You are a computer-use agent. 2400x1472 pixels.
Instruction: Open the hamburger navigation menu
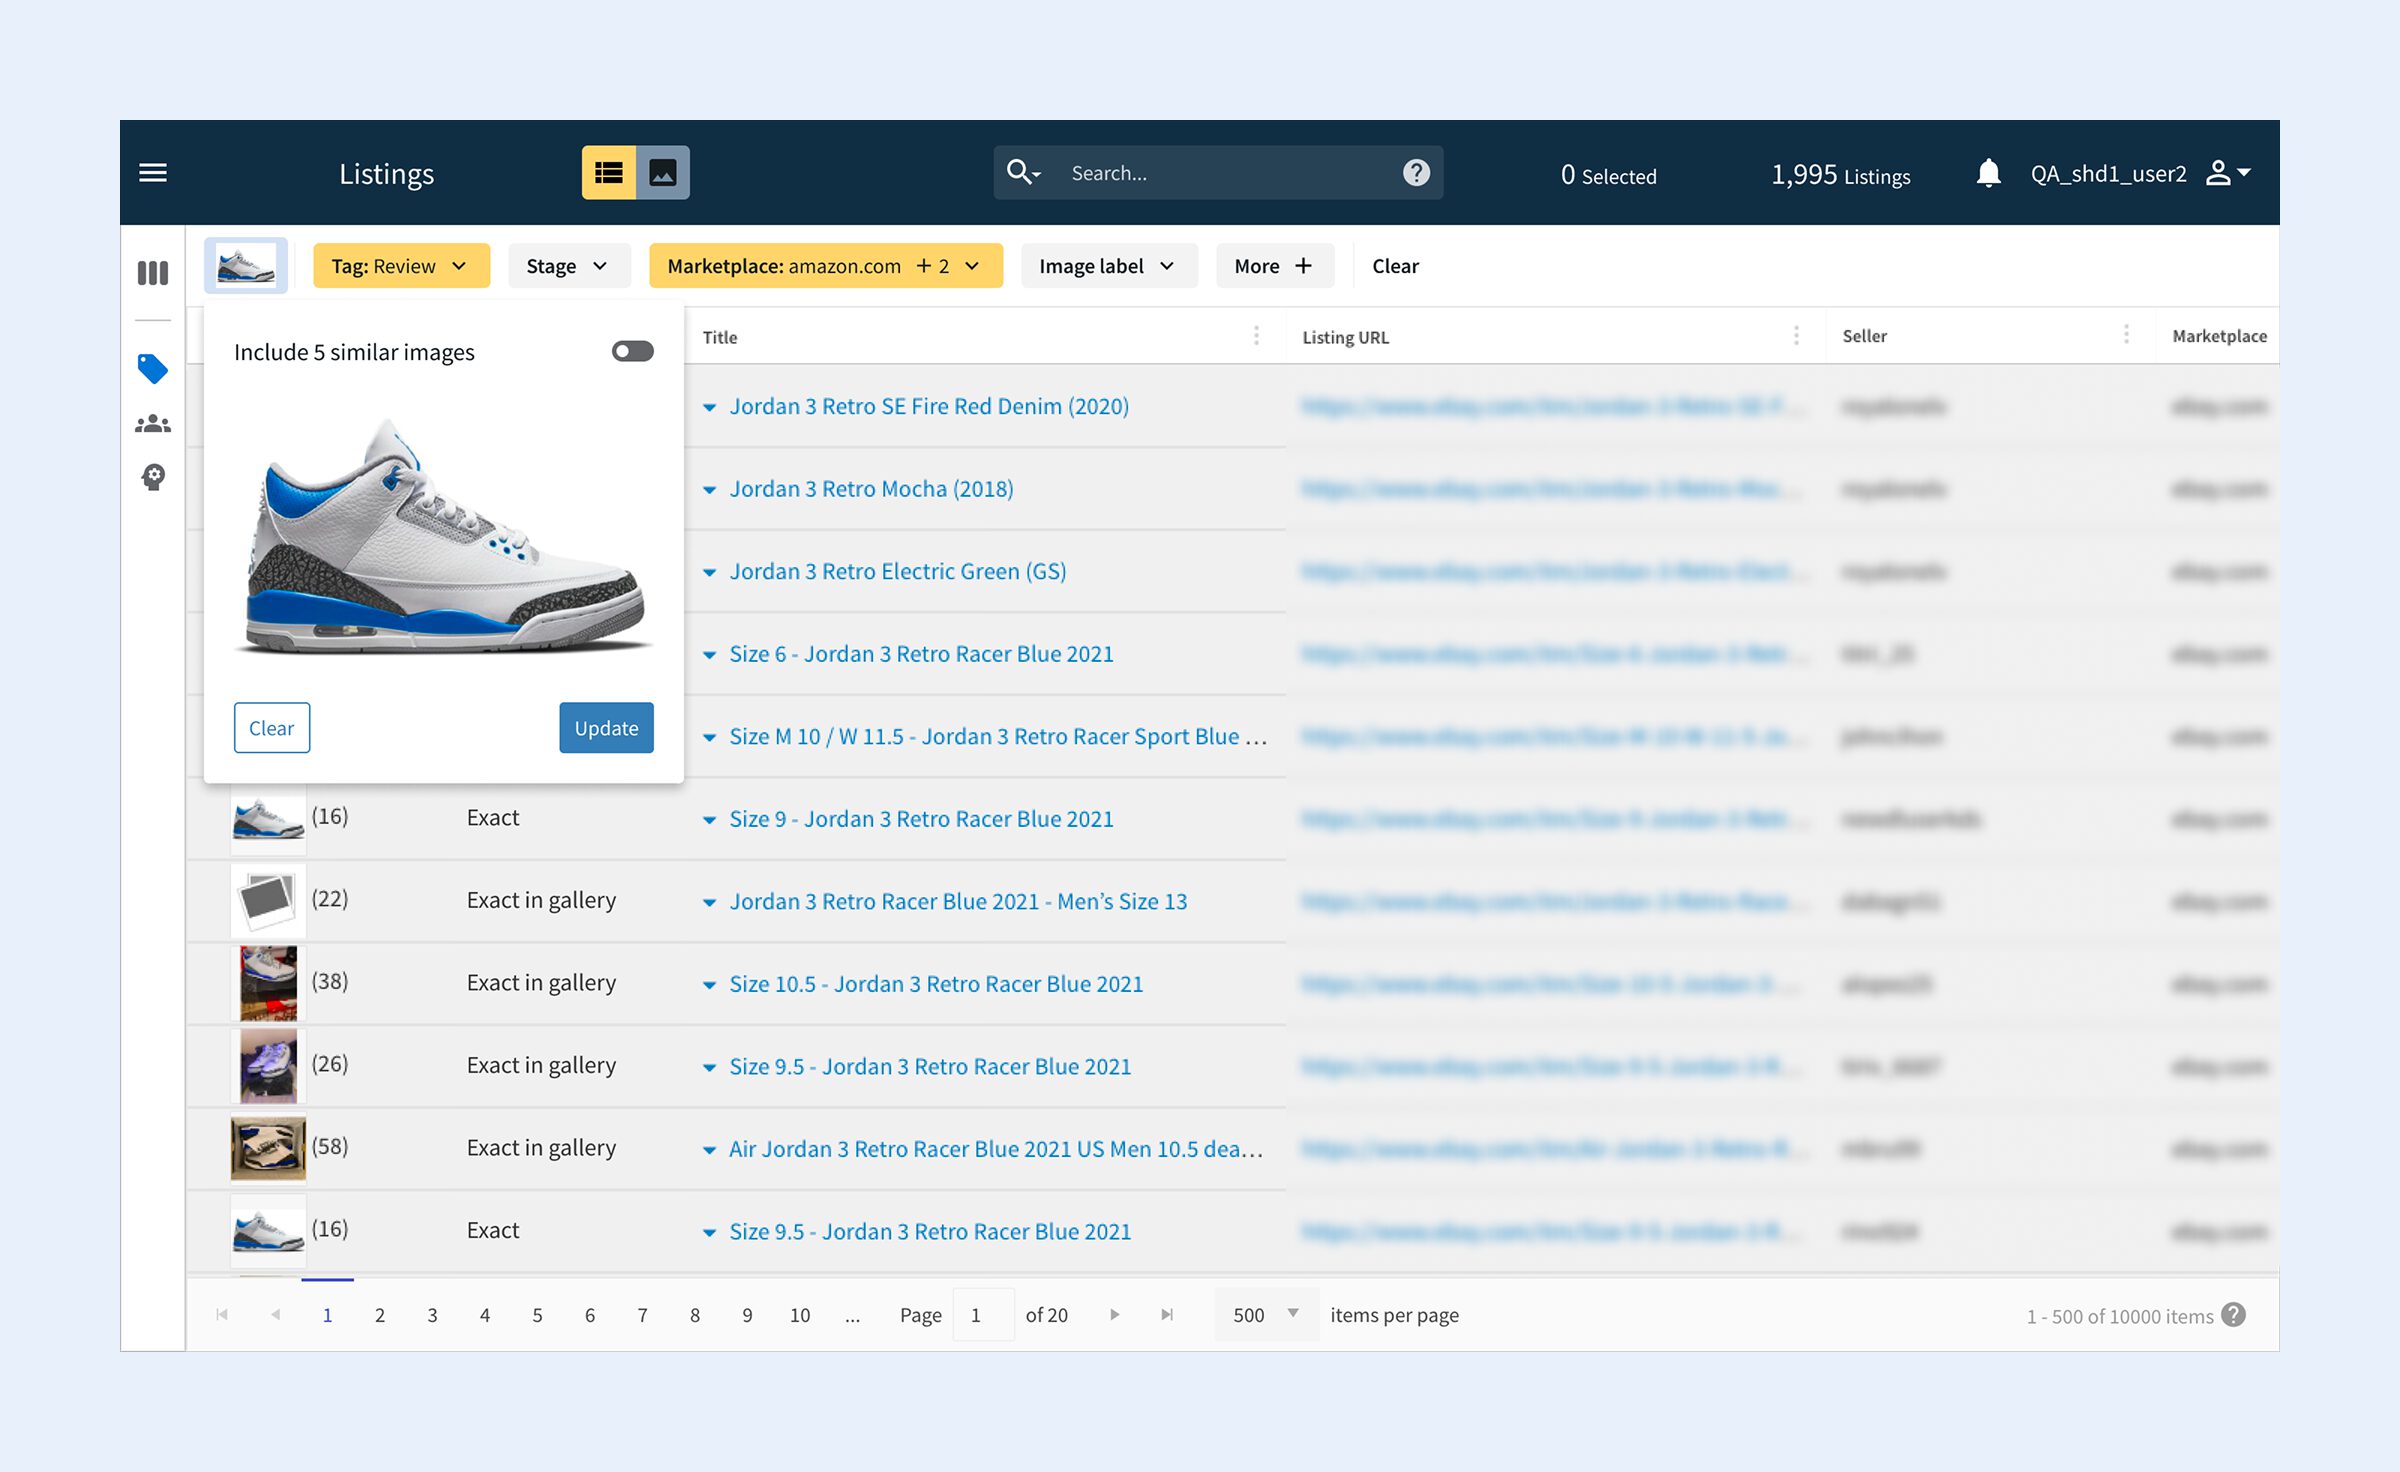153,173
